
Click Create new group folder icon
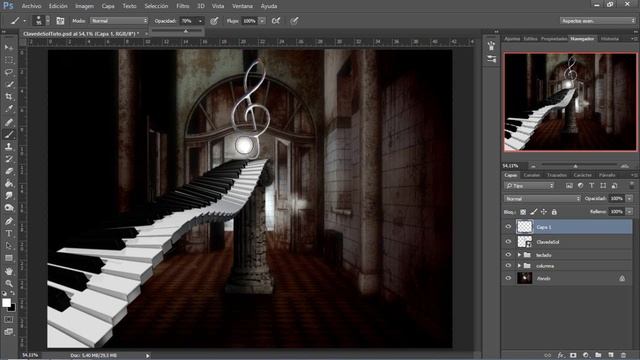598,355
